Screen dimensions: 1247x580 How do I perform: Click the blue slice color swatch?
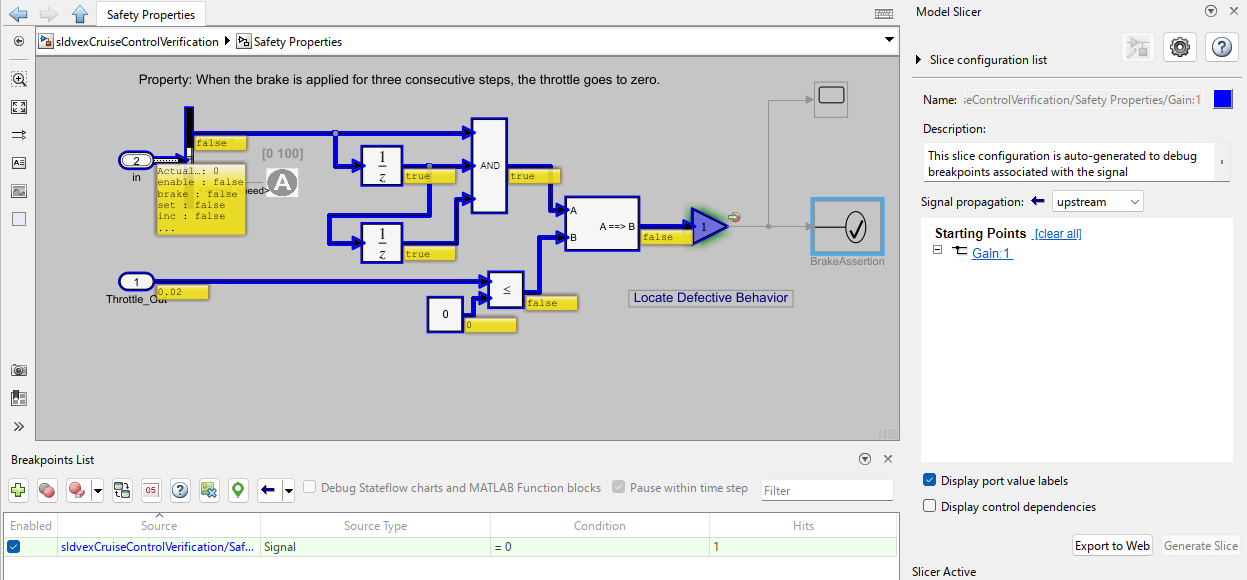click(1222, 99)
